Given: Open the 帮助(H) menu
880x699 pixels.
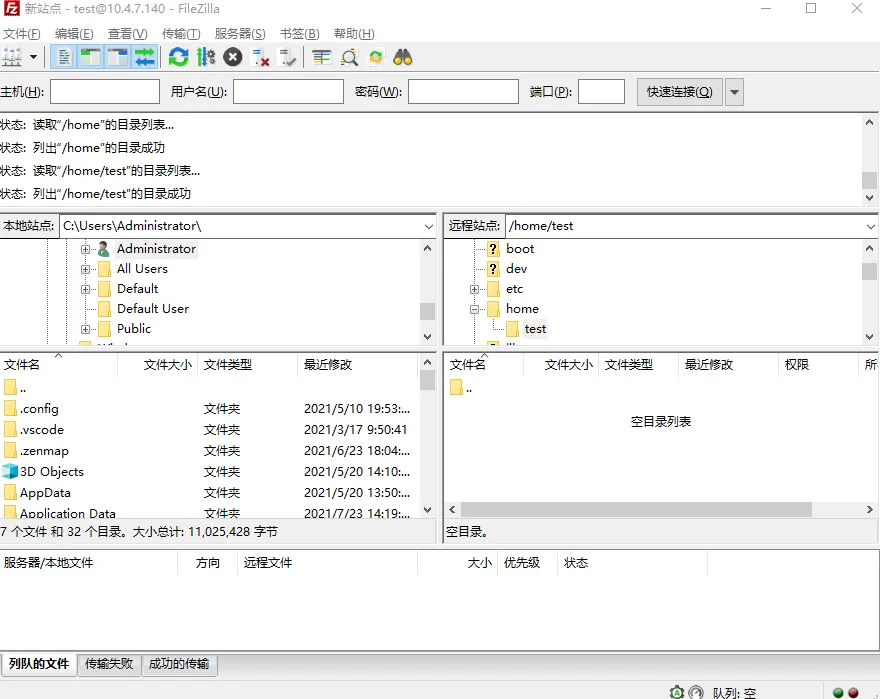Looking at the screenshot, I should tap(354, 34).
